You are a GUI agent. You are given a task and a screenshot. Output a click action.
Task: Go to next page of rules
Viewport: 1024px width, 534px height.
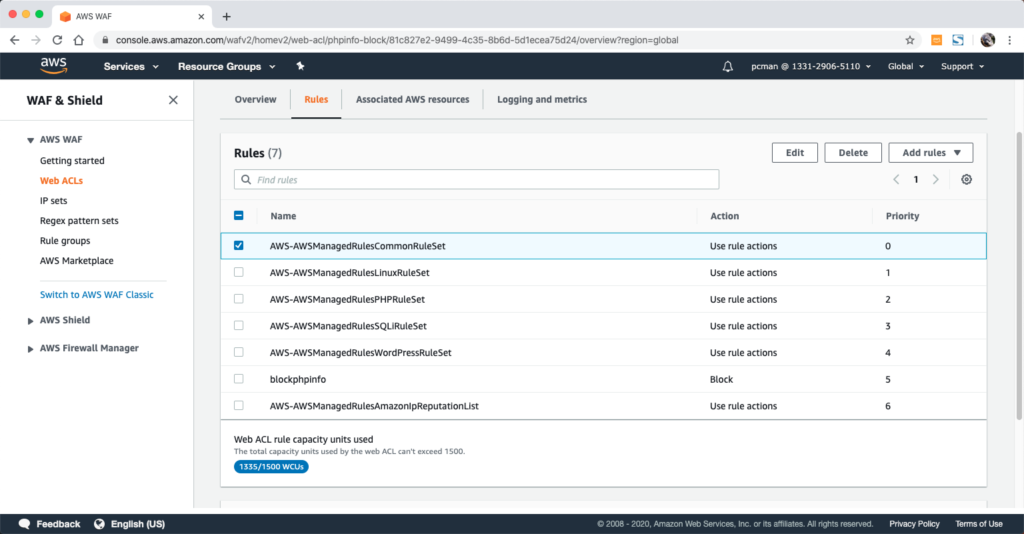tap(935, 180)
